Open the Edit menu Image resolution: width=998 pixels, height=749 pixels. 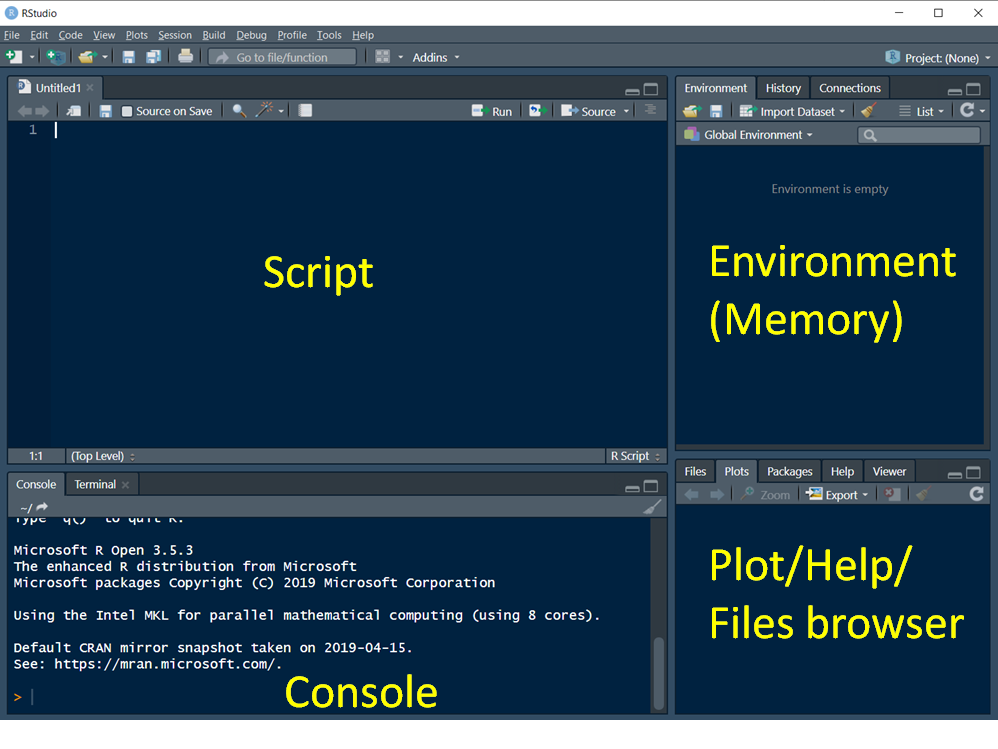point(39,35)
